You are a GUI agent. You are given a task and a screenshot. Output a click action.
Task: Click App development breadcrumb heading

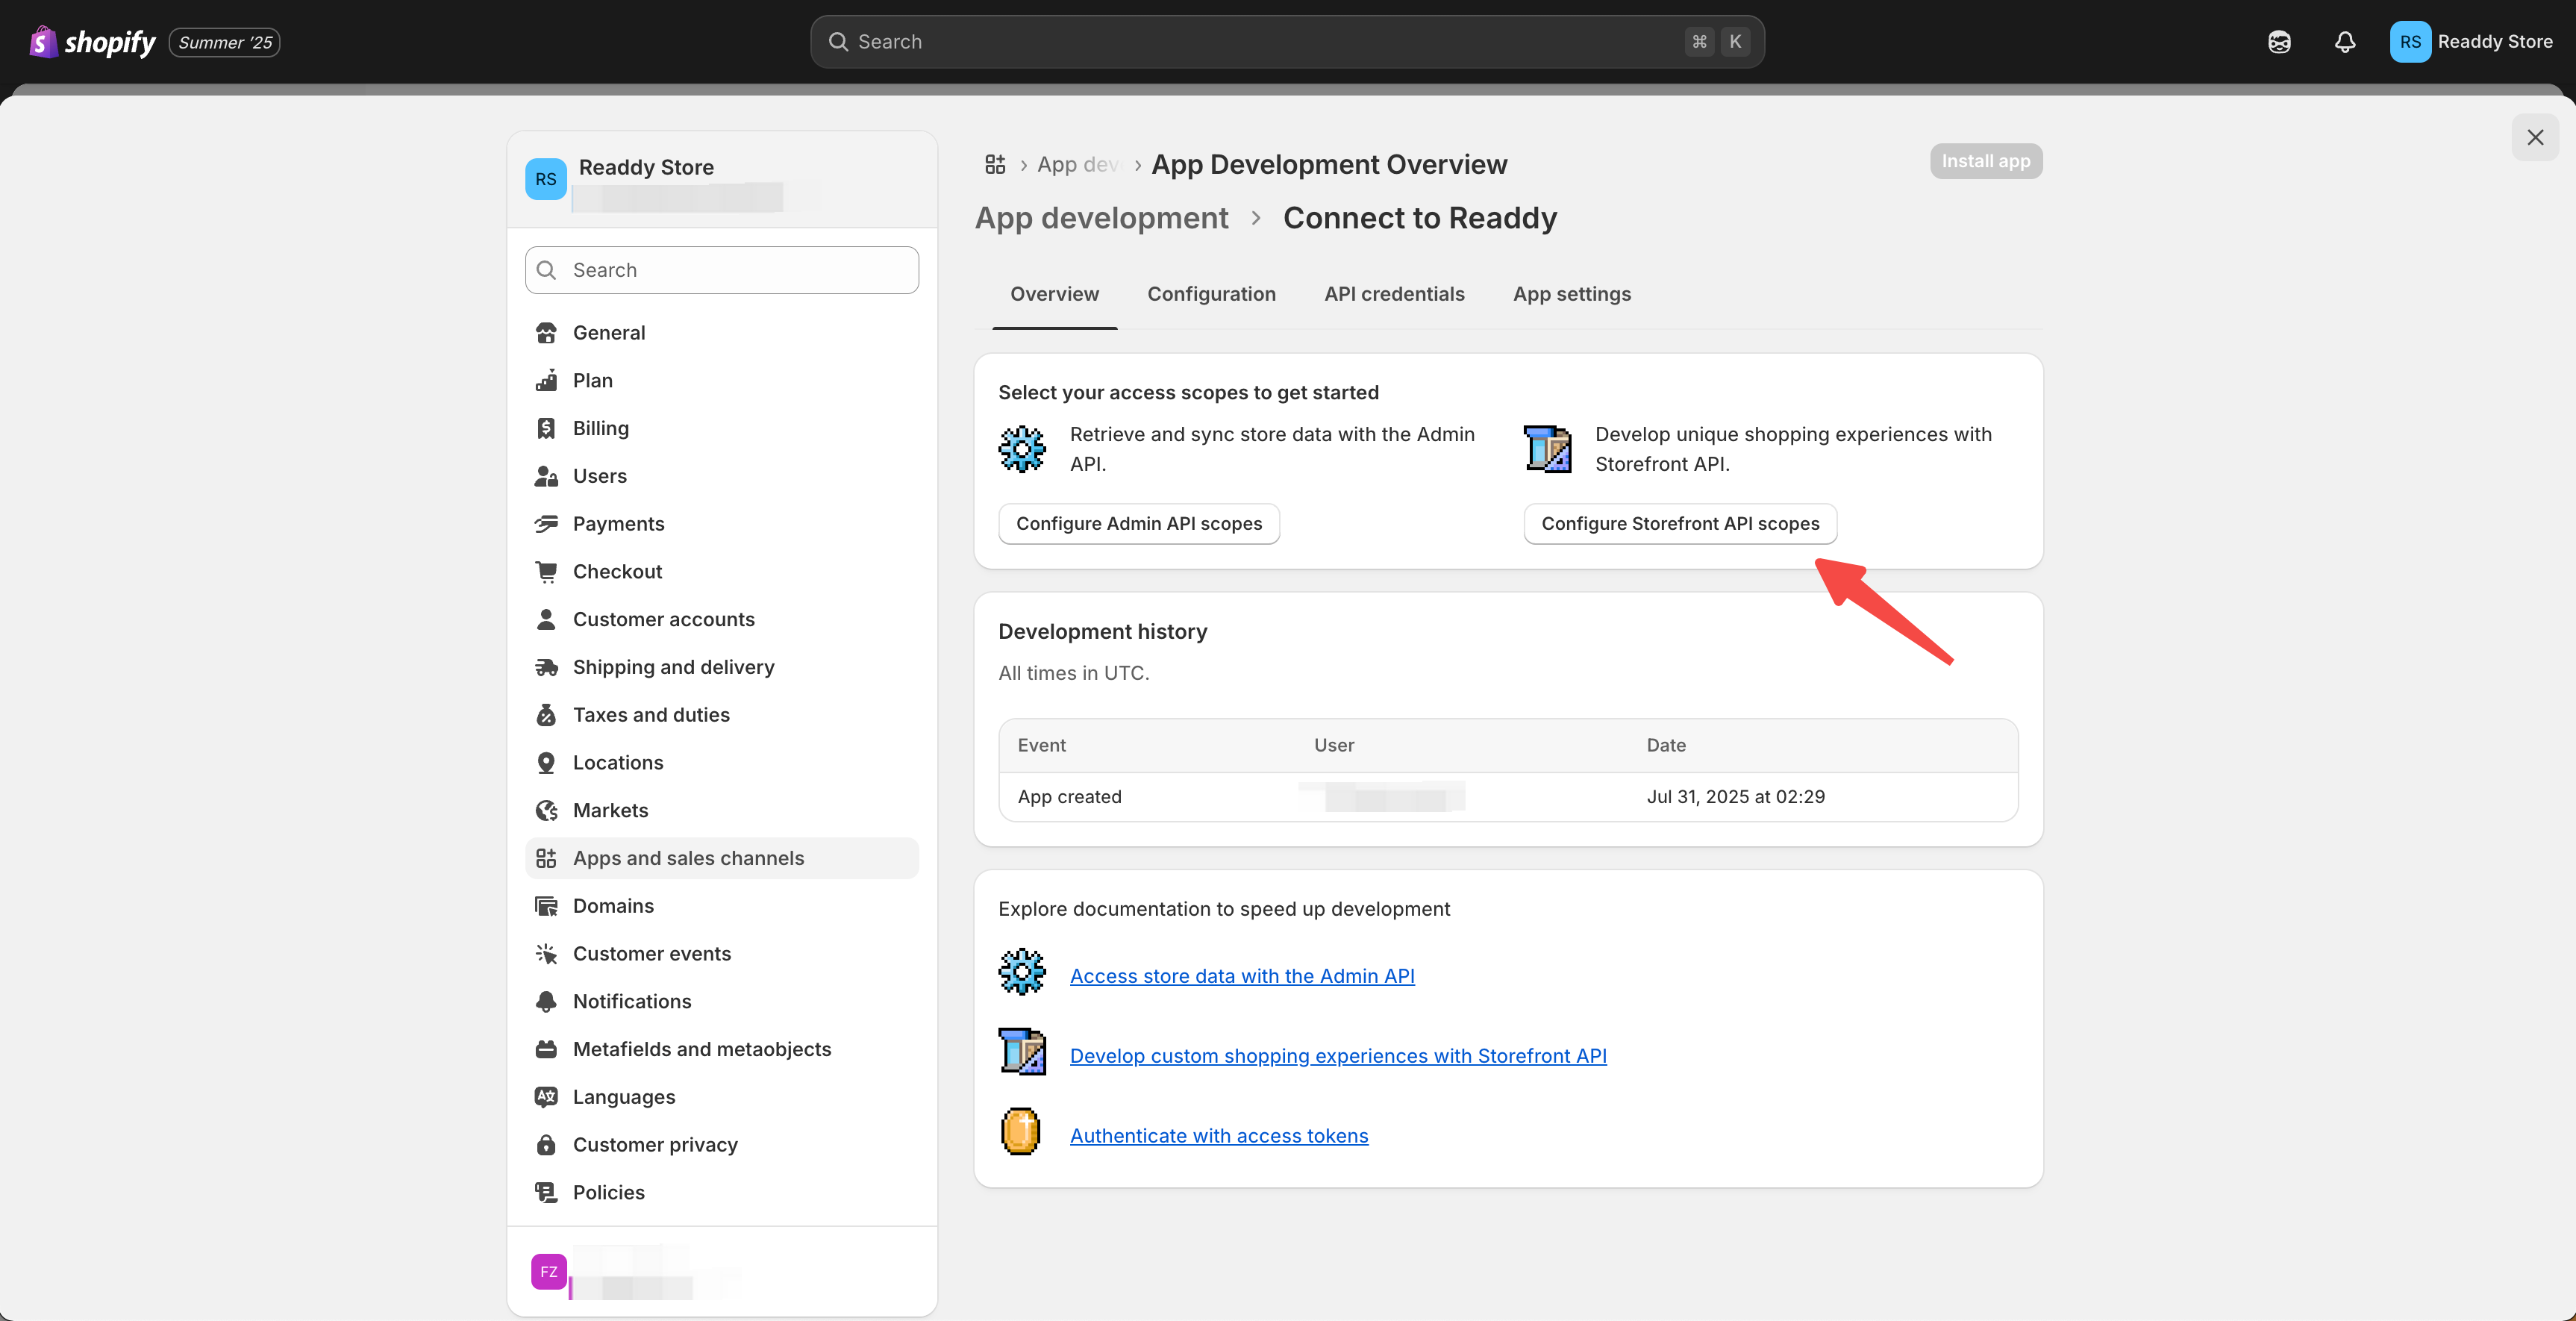(x=1101, y=218)
